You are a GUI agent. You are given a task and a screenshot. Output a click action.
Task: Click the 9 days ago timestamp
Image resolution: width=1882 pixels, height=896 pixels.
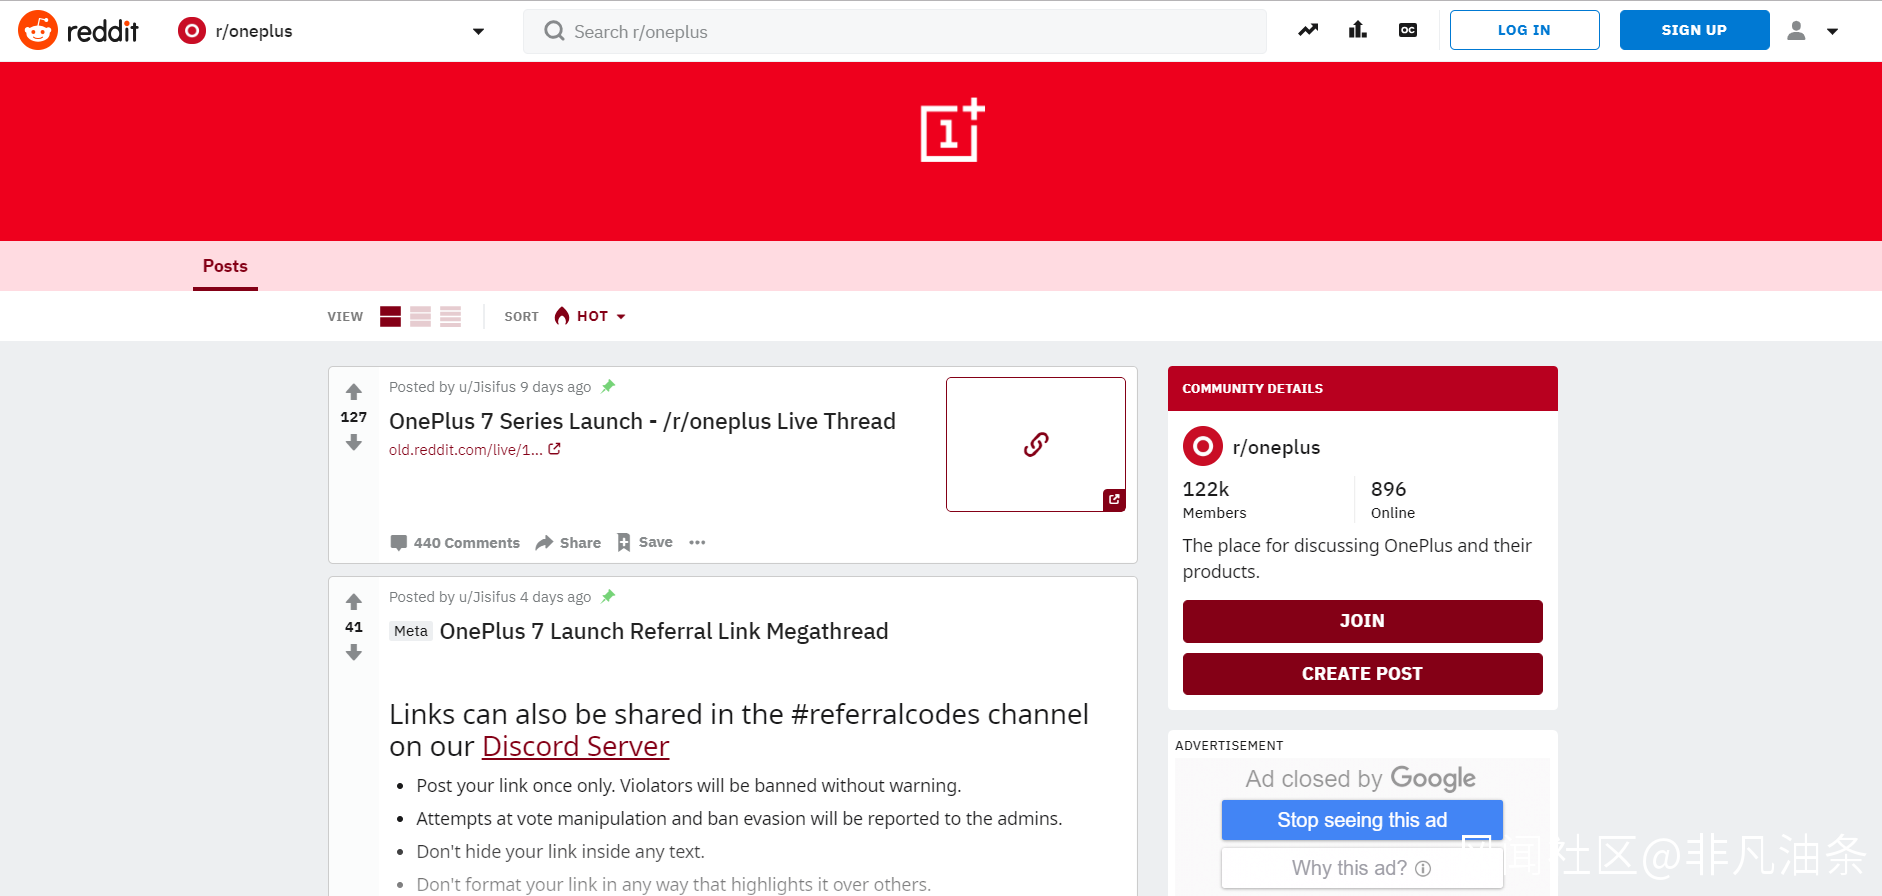[x=556, y=387]
